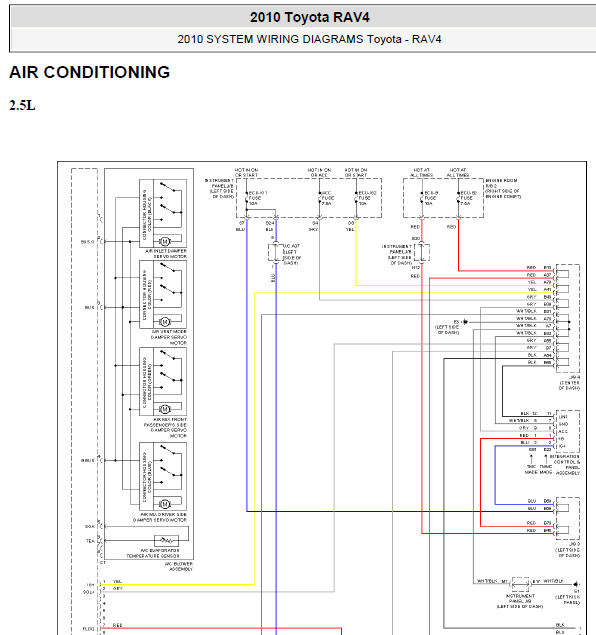Click the E5 ground point symbol
Screen dimensions: 596x635
click(465, 322)
